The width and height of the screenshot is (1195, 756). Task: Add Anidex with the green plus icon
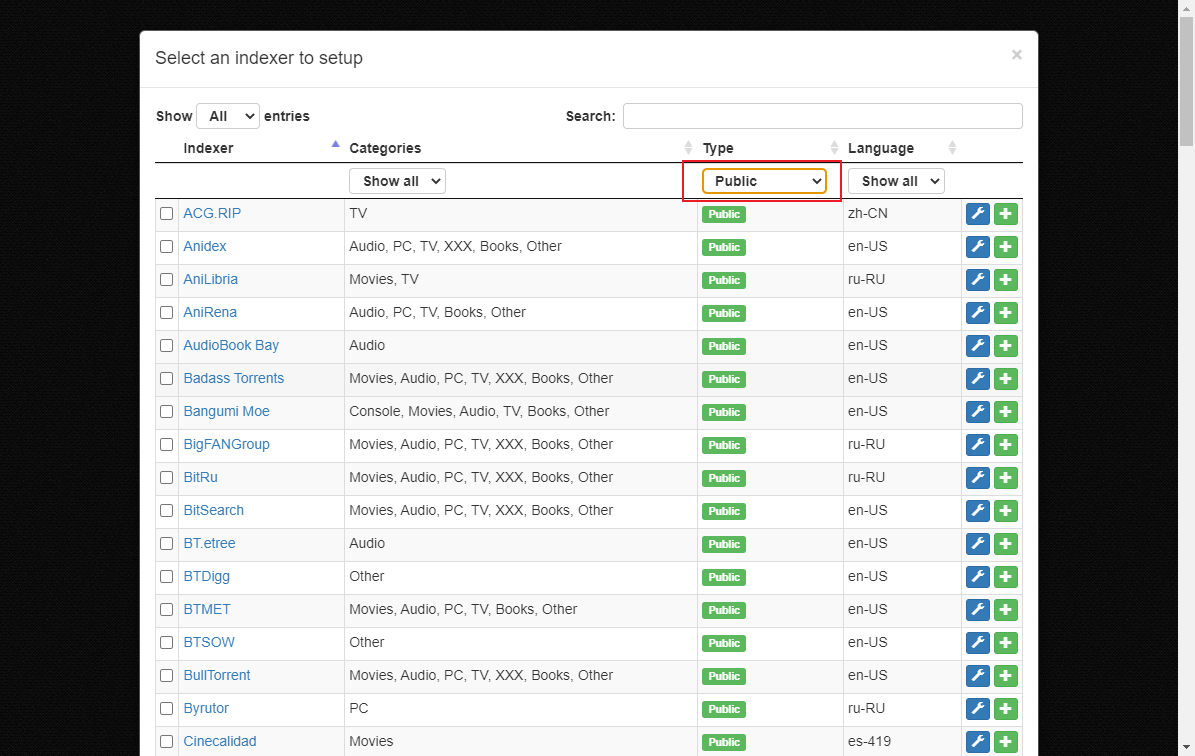pyautogui.click(x=1006, y=247)
